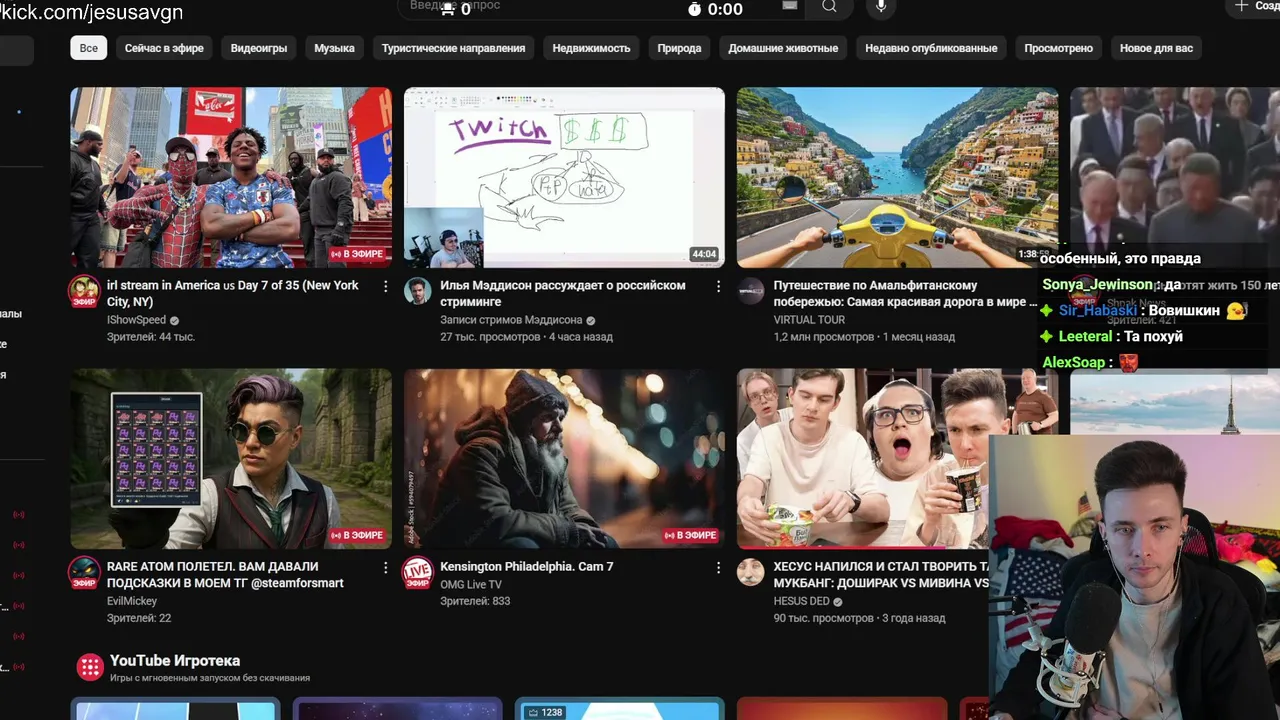The width and height of the screenshot is (1280, 720).
Task: Open title irl stream in America Day 7
Action: pos(233,293)
